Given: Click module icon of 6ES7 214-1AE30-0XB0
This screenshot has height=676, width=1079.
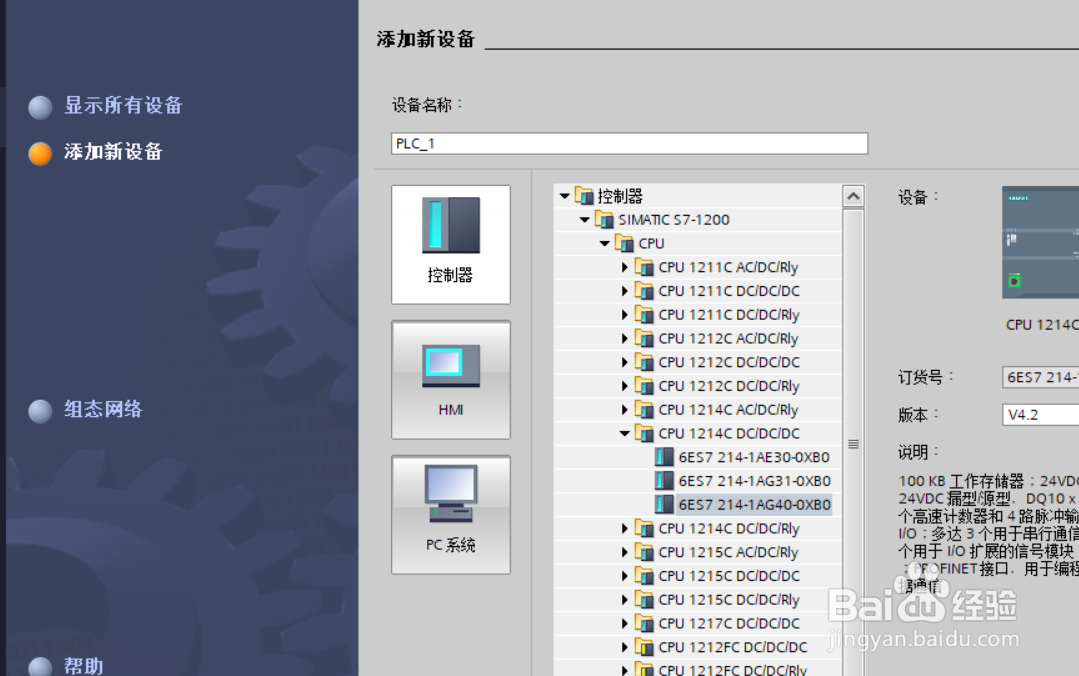Looking at the screenshot, I should pos(664,457).
